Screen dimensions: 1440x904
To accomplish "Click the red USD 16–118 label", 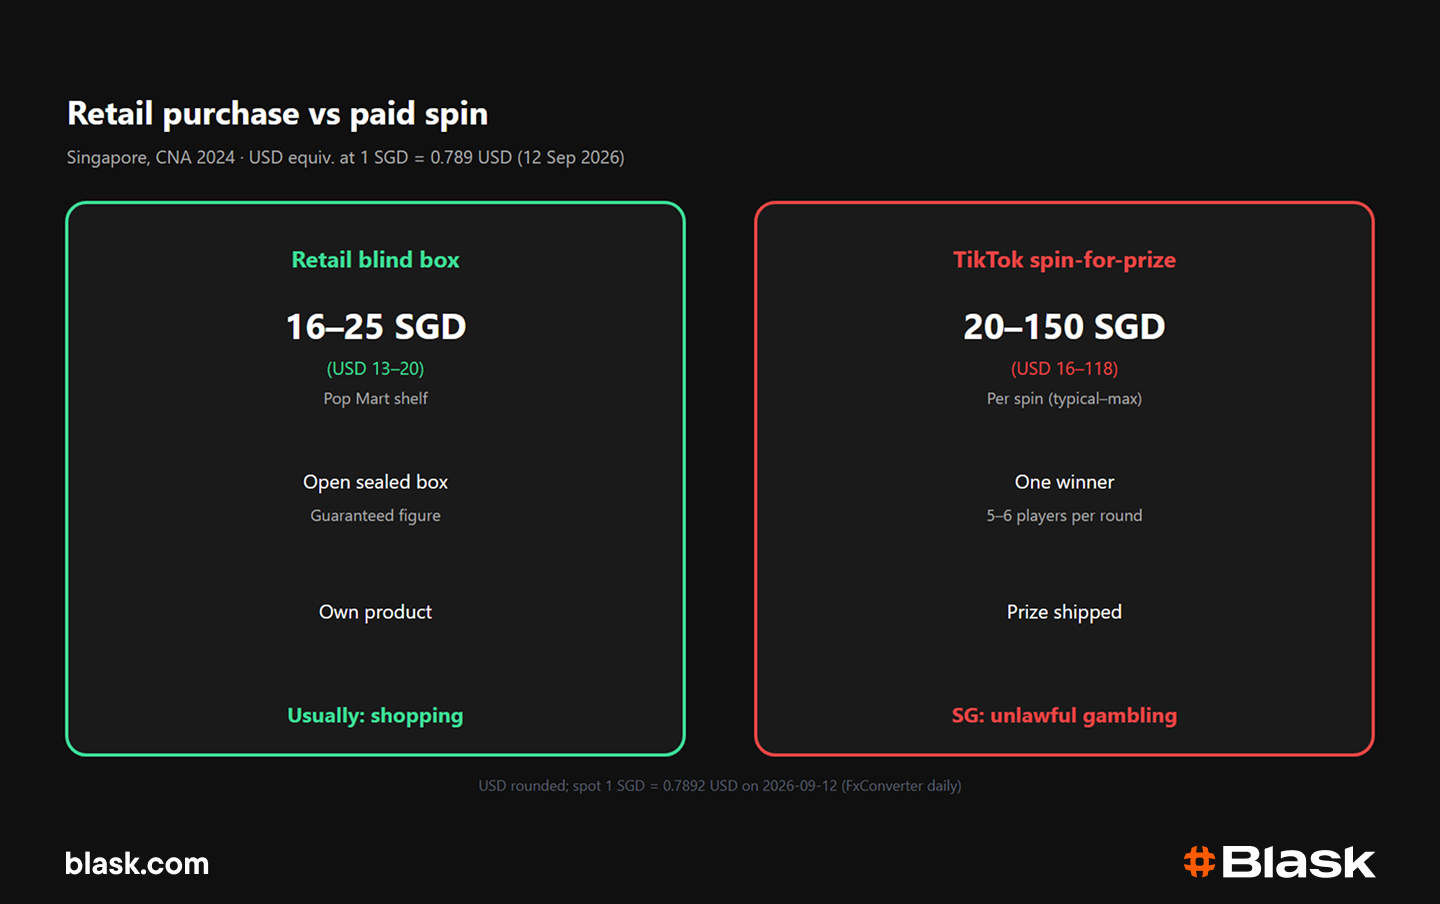I will pyautogui.click(x=1064, y=369).
